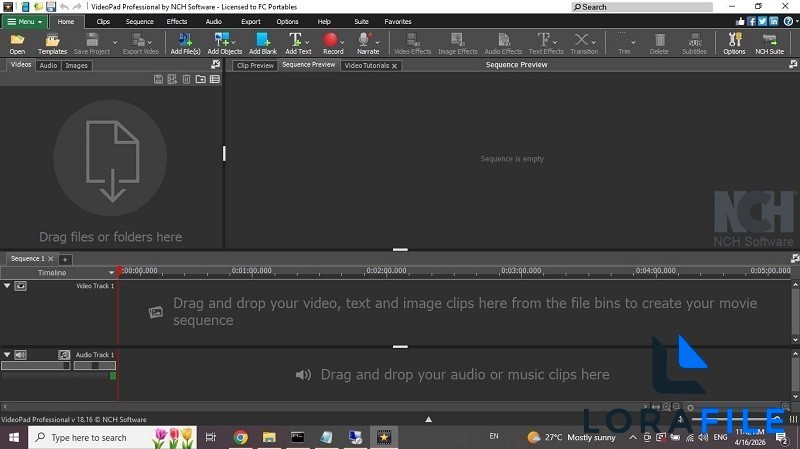Add a new sequence with the plus button
Screen dimensions: 800x449
point(65,259)
